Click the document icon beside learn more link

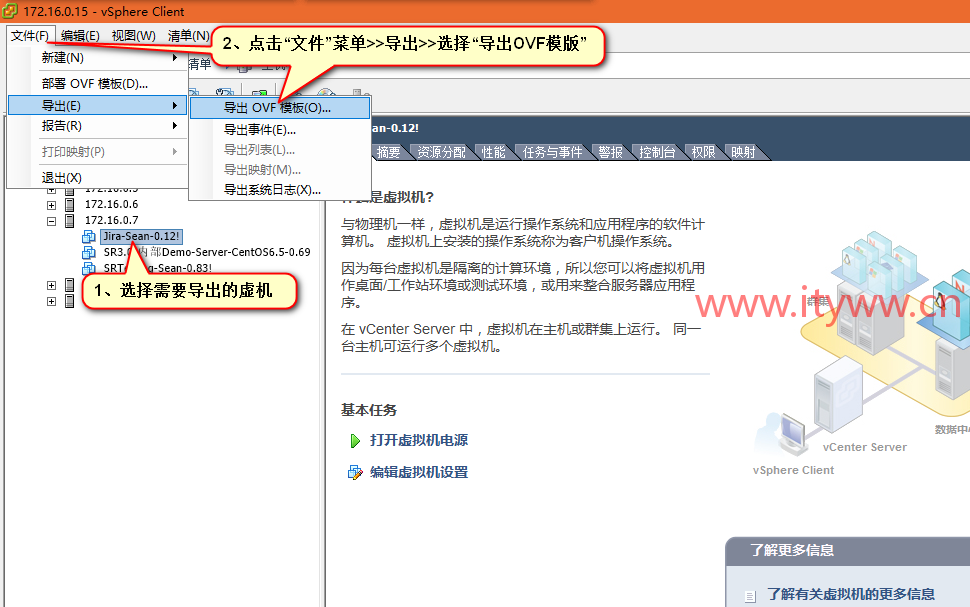750,596
